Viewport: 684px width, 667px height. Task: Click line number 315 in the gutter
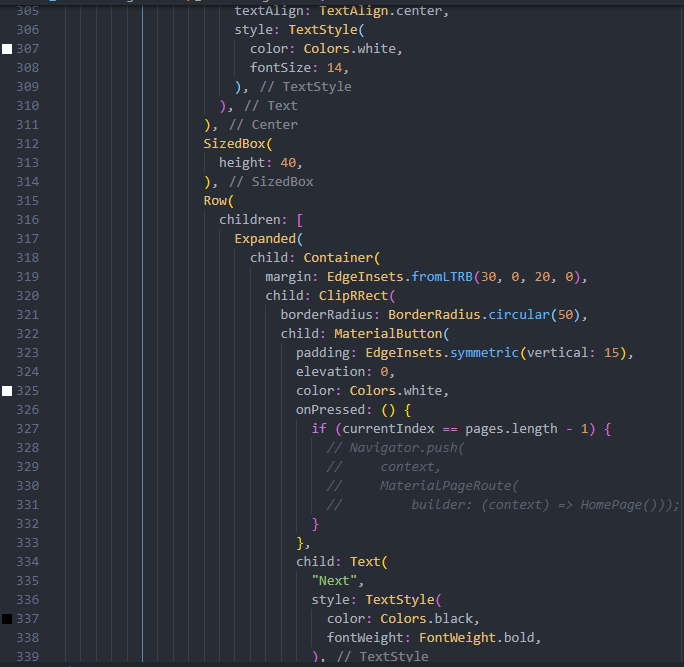(x=27, y=201)
